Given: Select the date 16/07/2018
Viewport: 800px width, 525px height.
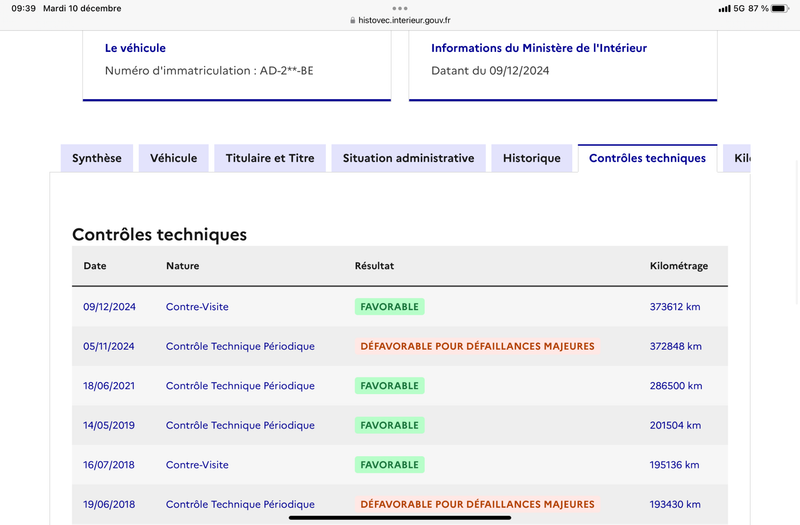Looking at the screenshot, I should pyautogui.click(x=109, y=465).
